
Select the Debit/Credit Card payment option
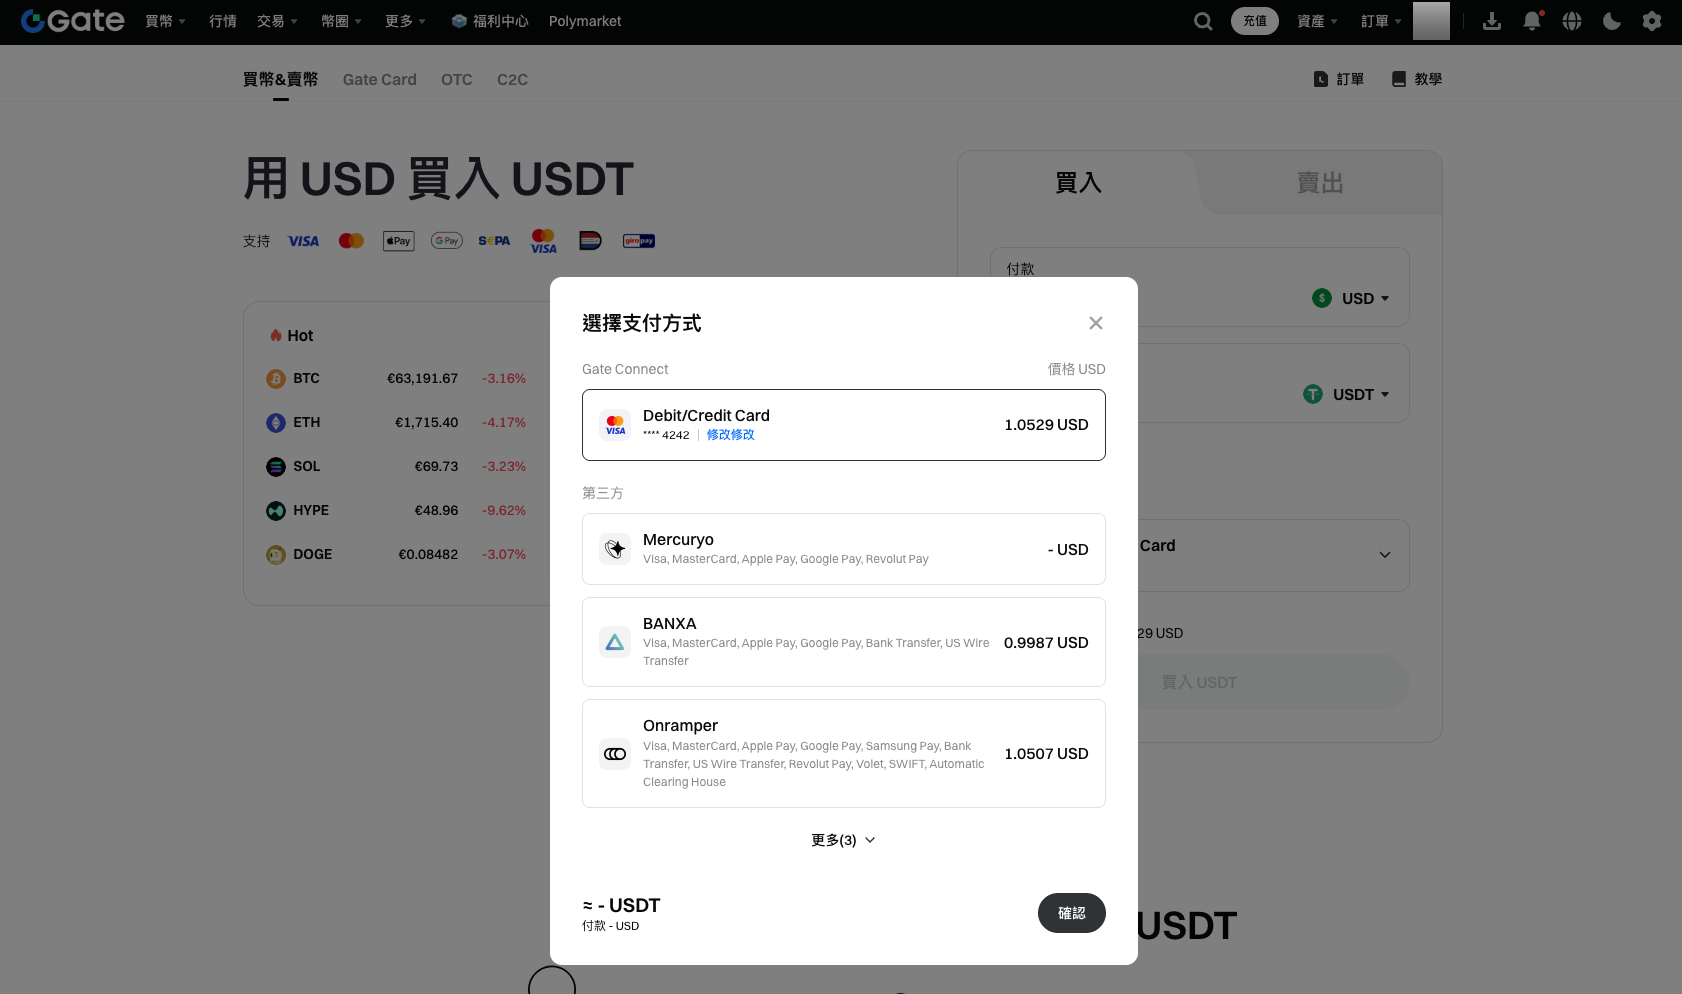point(844,425)
